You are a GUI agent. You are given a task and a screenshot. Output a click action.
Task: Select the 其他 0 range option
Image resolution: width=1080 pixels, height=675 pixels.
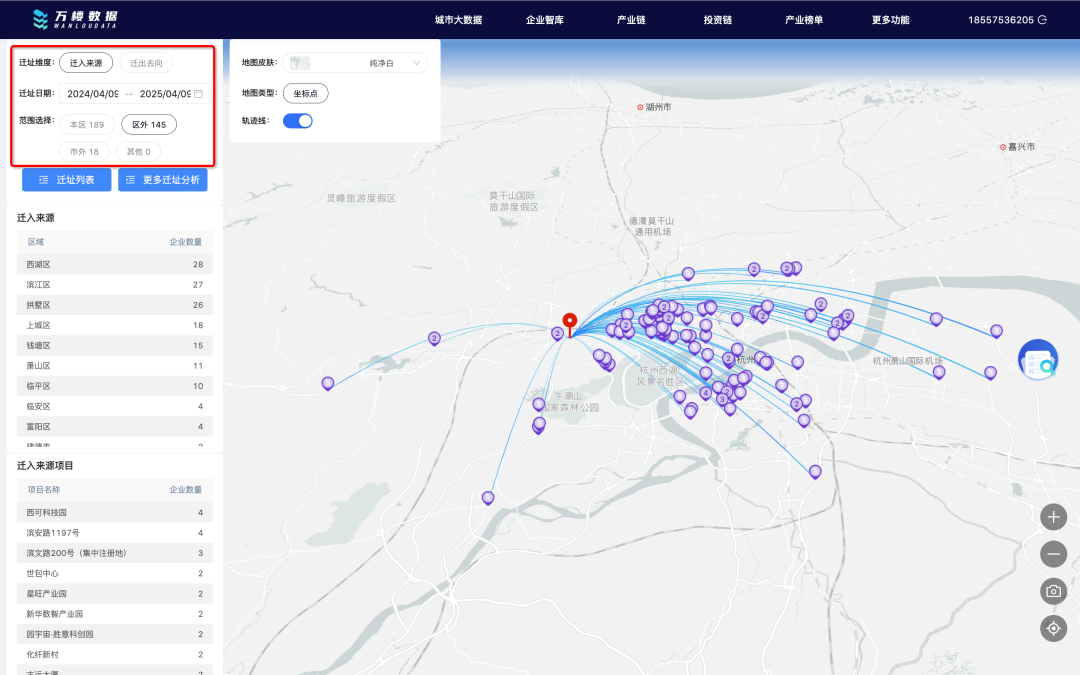click(x=138, y=152)
